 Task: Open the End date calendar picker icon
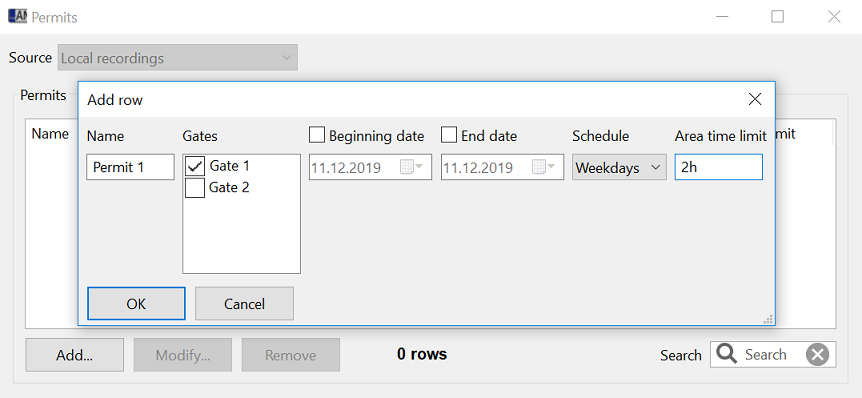543,167
